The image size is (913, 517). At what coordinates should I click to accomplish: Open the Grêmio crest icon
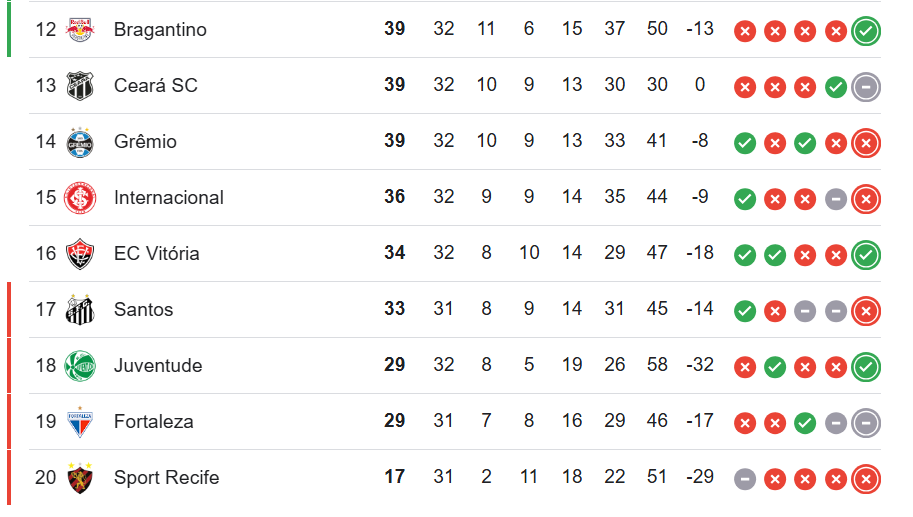click(80, 142)
